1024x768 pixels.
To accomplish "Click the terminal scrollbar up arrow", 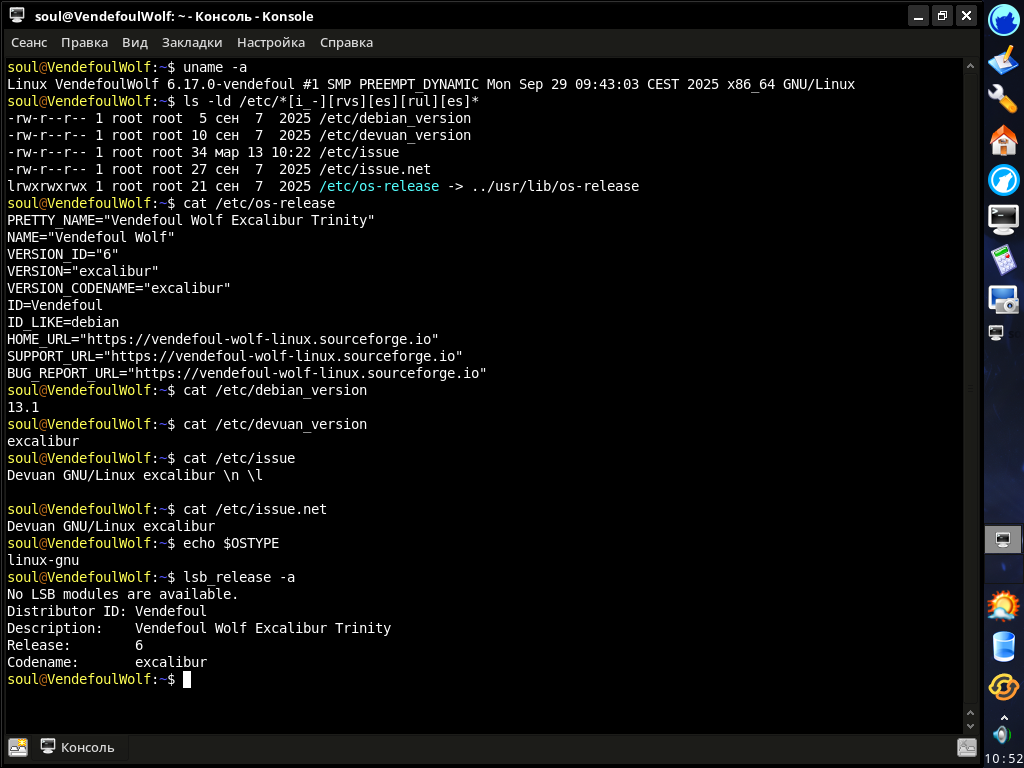I will [x=969, y=66].
